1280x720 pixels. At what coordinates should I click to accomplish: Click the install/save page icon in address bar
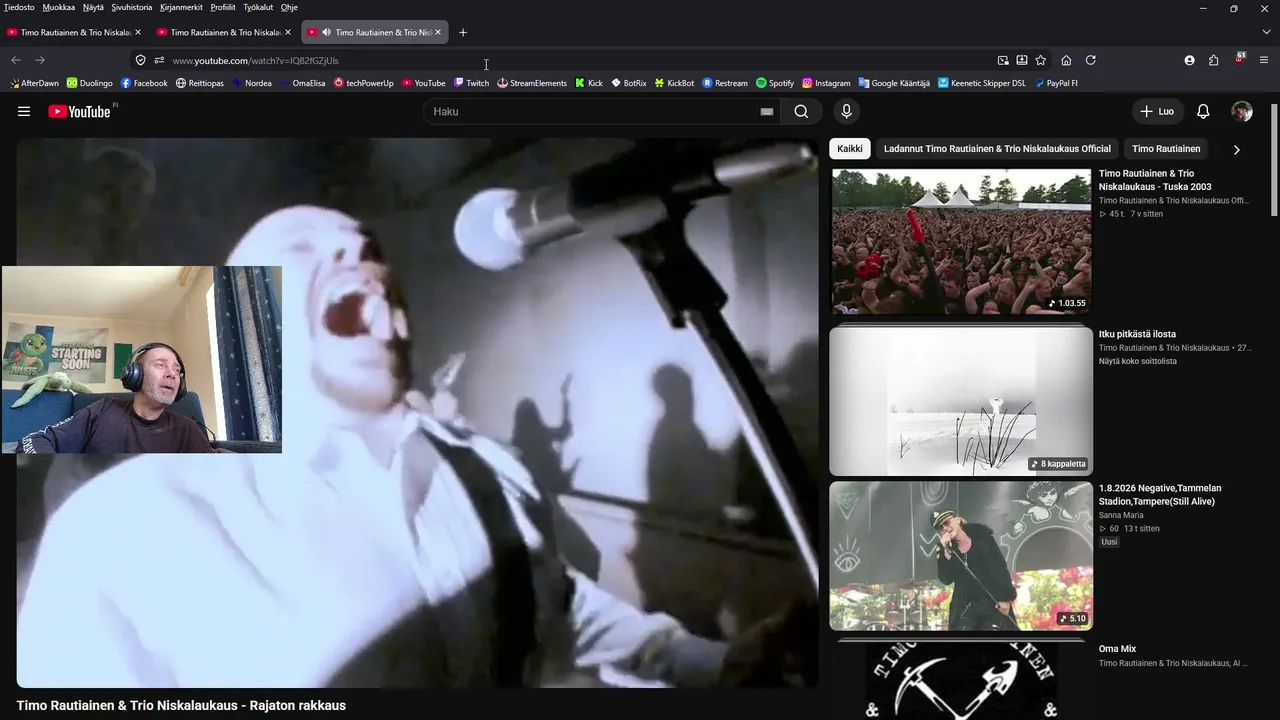[x=1022, y=60]
